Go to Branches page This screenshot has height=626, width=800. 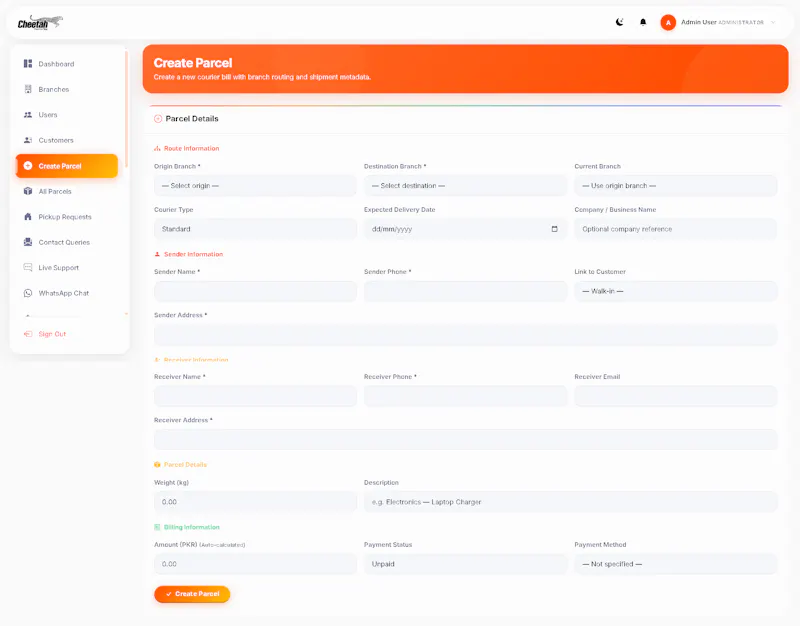[x=67, y=89]
